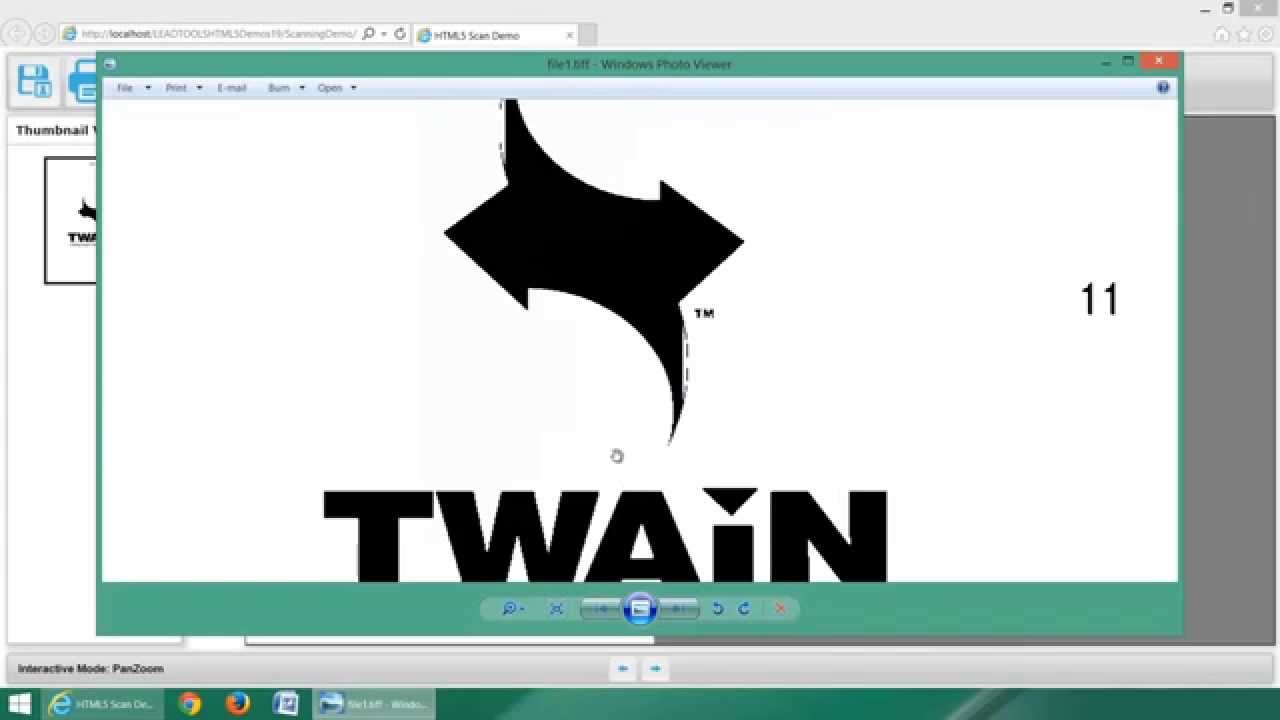This screenshot has width=1280, height=720.
Task: Refresh the browser page
Action: 400,34
